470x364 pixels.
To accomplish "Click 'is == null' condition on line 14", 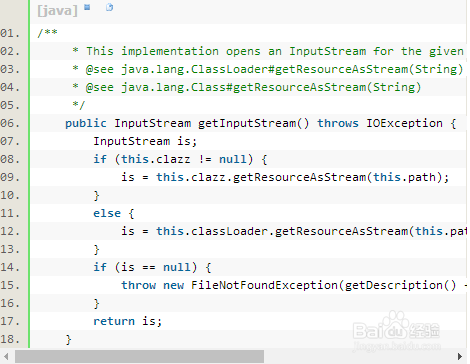I will point(156,267).
